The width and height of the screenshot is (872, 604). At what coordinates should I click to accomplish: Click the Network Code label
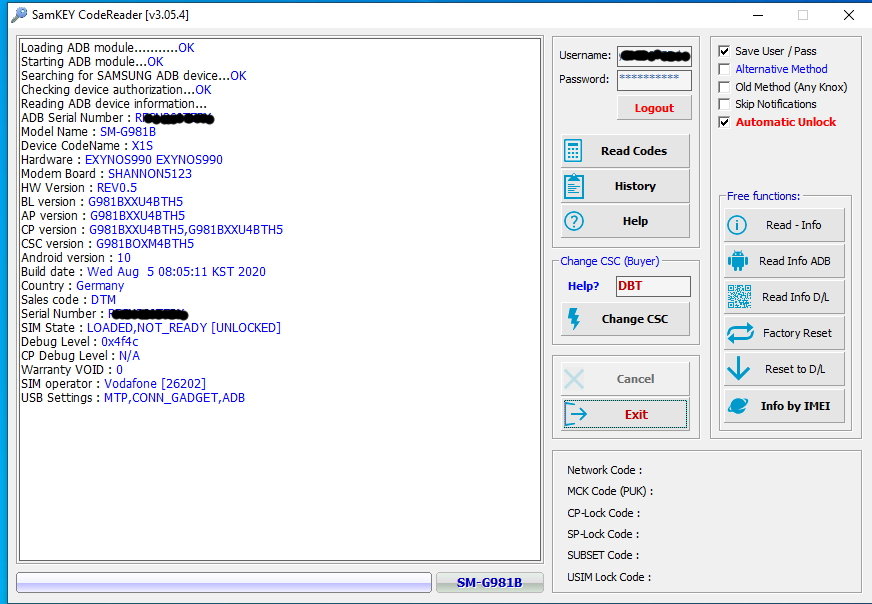(x=605, y=470)
